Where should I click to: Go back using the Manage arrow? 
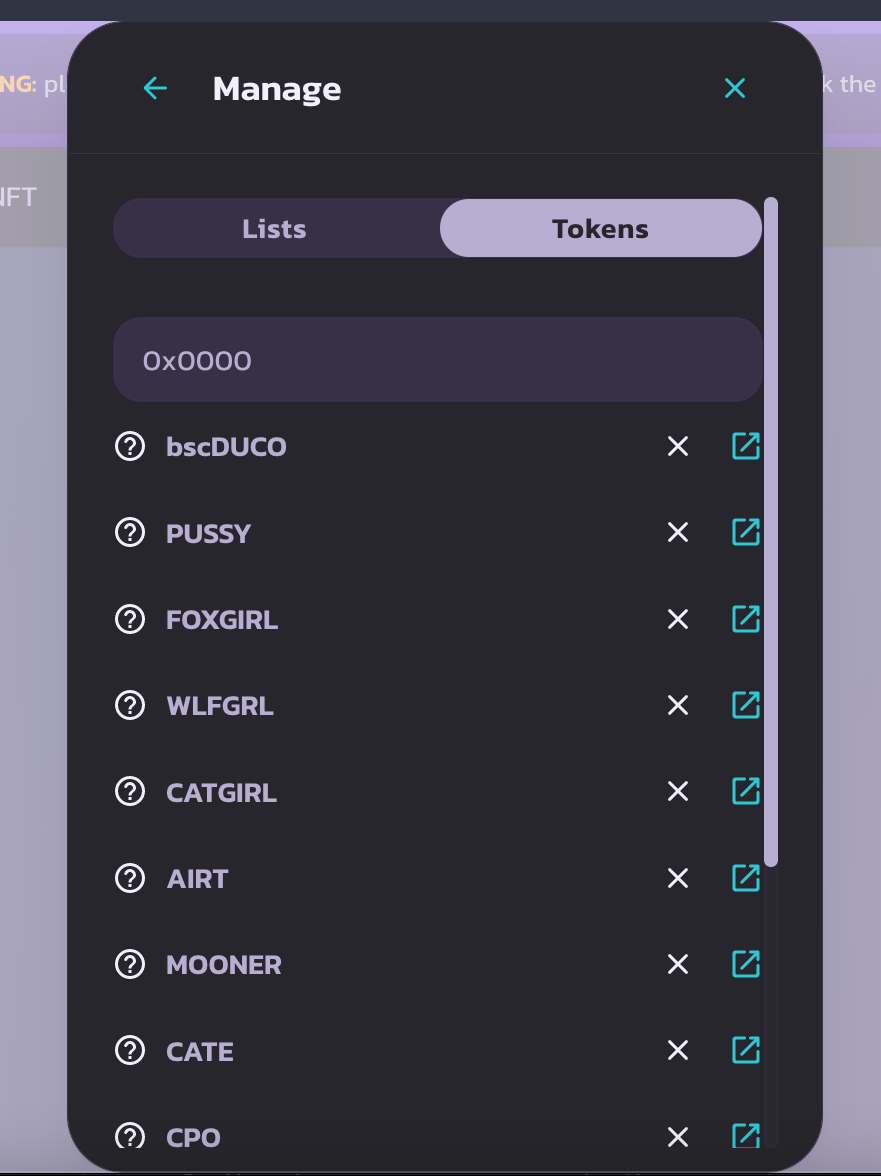click(x=155, y=88)
